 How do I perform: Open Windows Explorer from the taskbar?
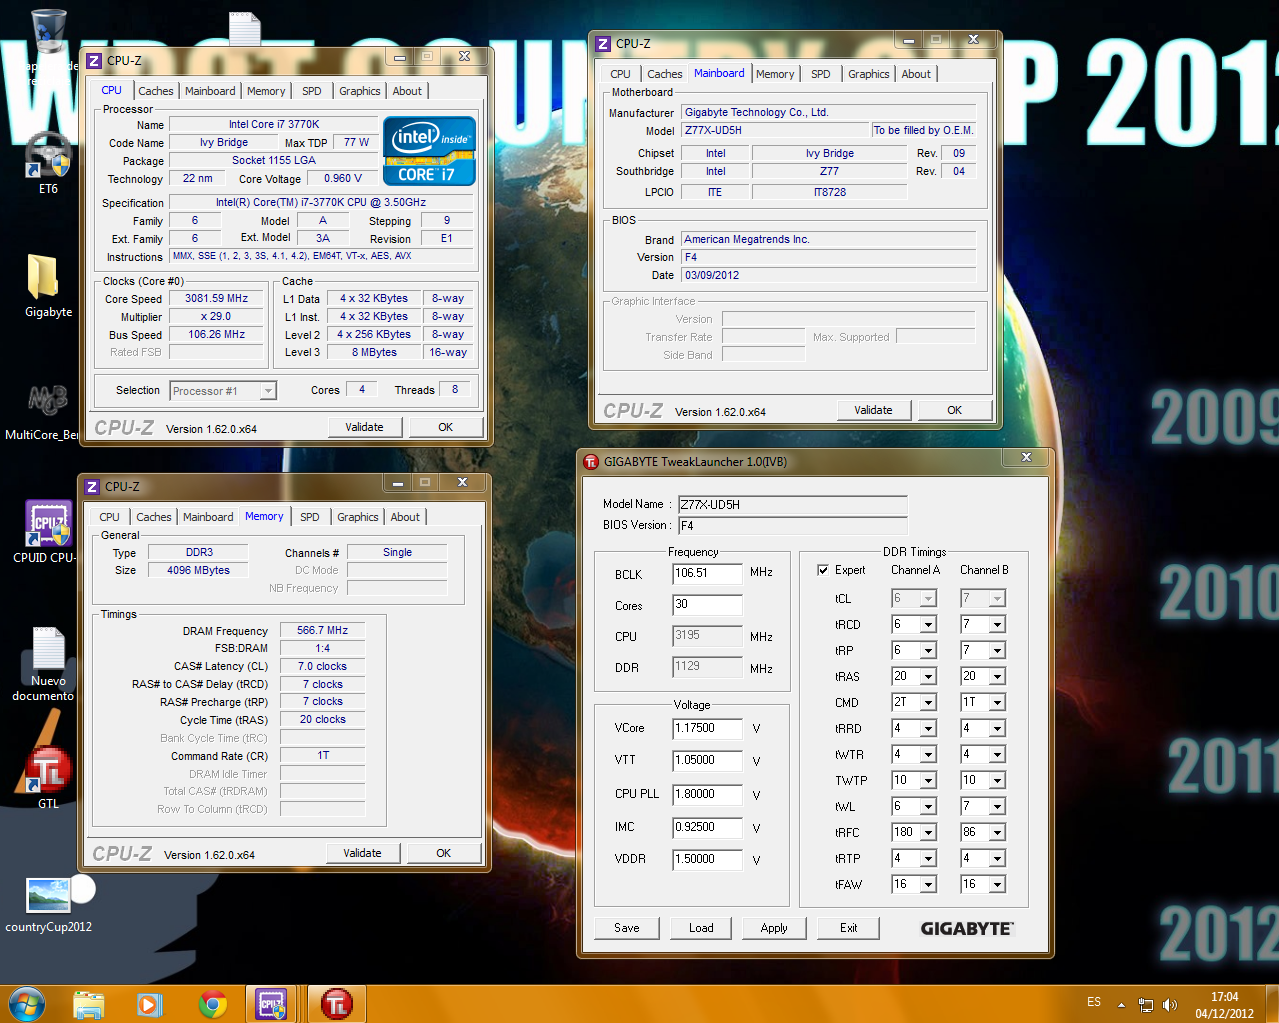[88, 1004]
